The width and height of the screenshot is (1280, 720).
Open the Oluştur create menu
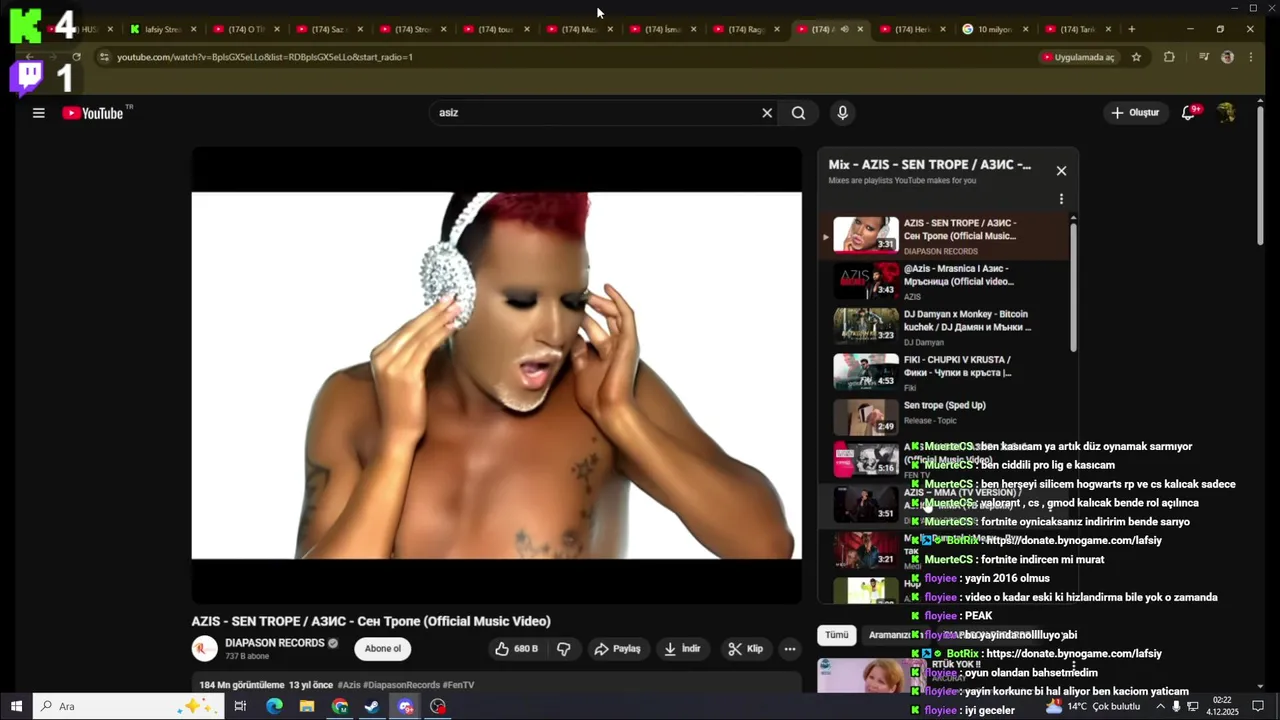point(1135,113)
